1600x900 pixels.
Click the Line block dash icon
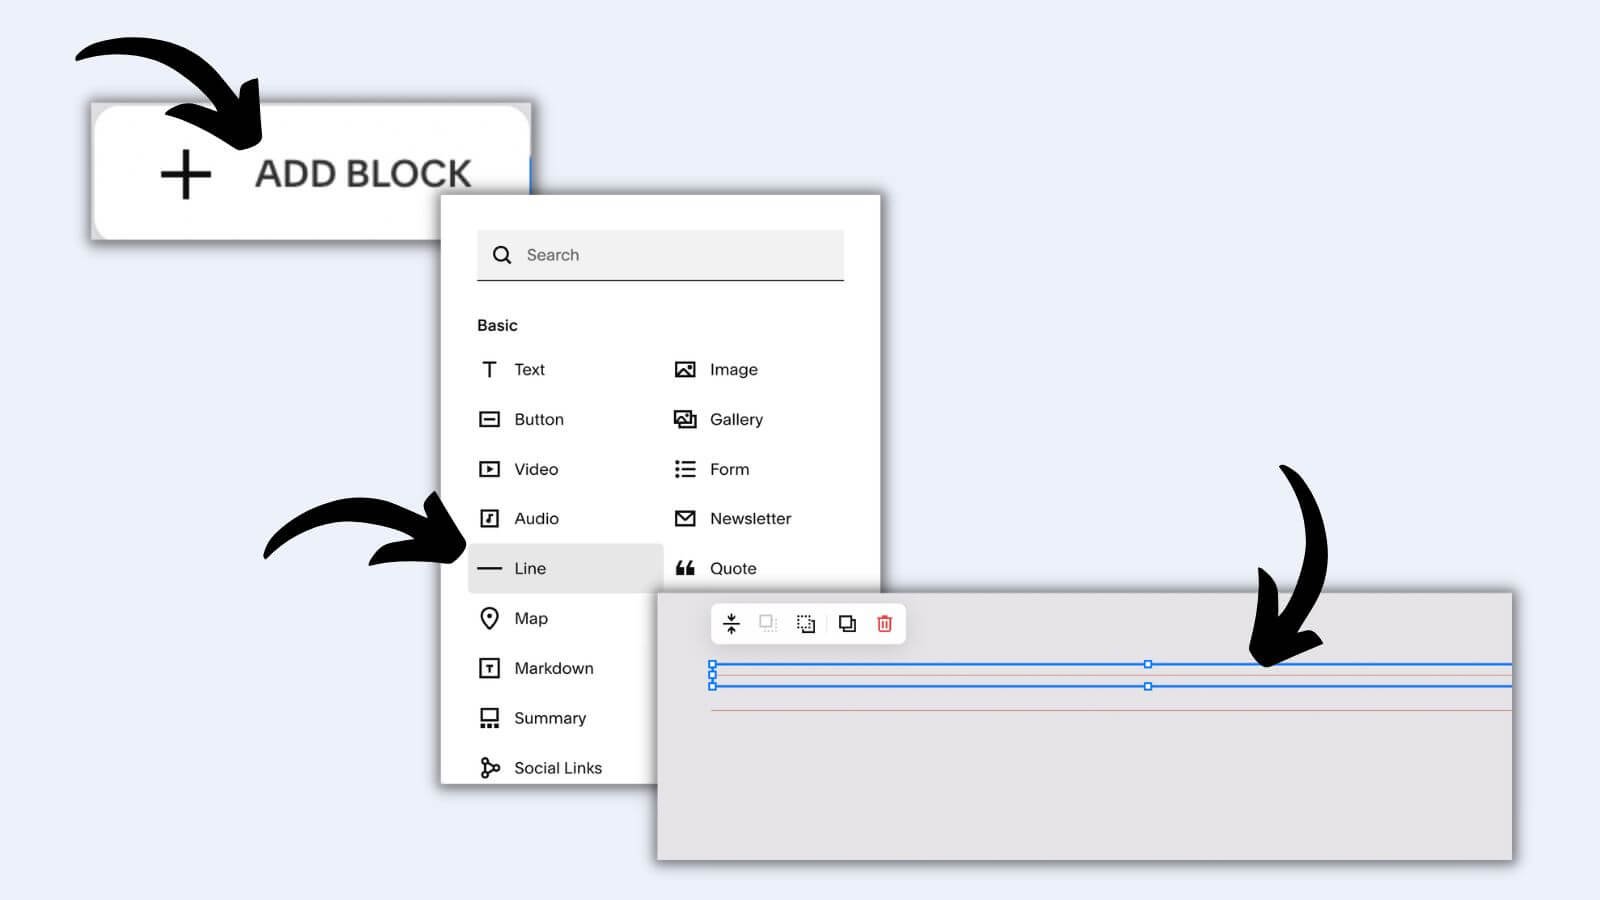[x=489, y=568]
